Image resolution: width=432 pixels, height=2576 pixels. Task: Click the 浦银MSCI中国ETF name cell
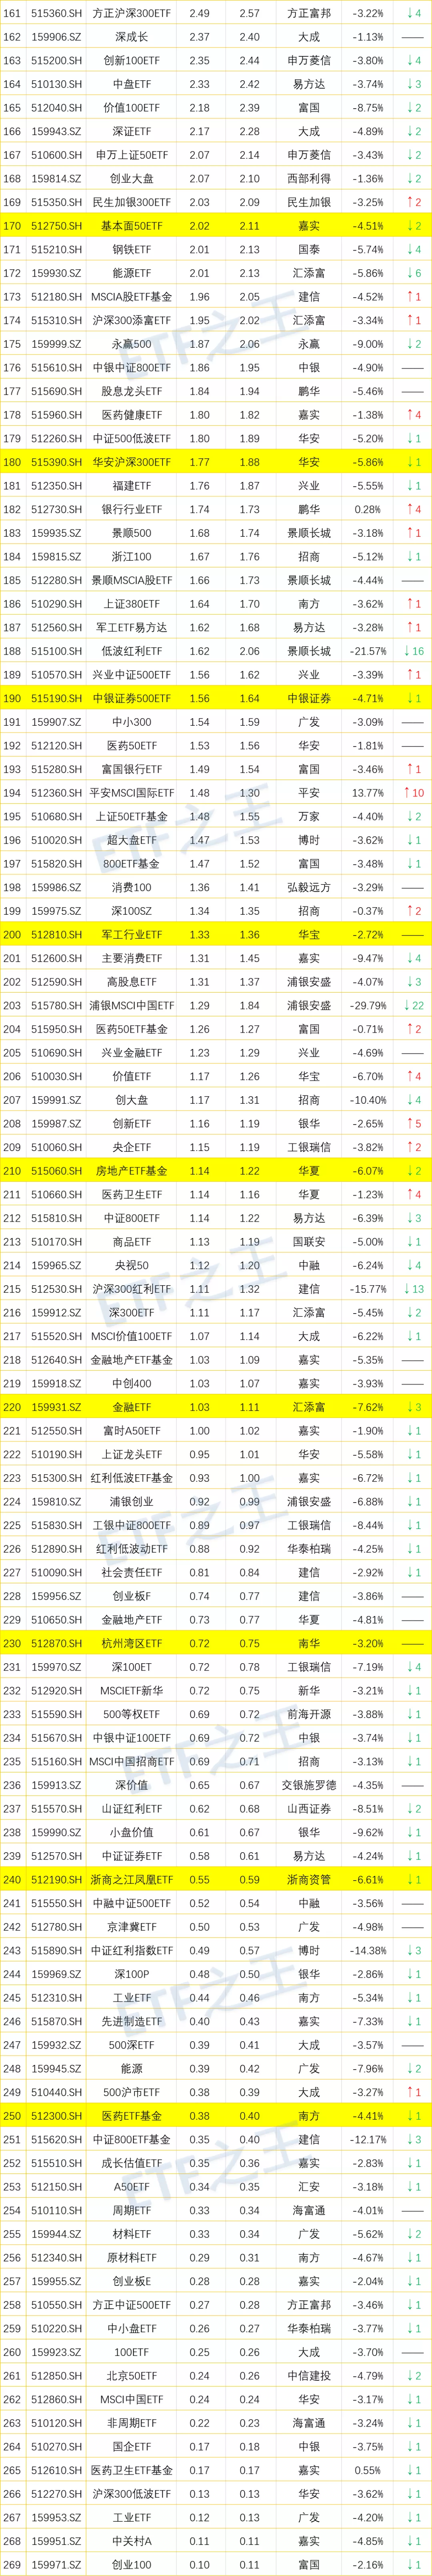[x=131, y=1005]
